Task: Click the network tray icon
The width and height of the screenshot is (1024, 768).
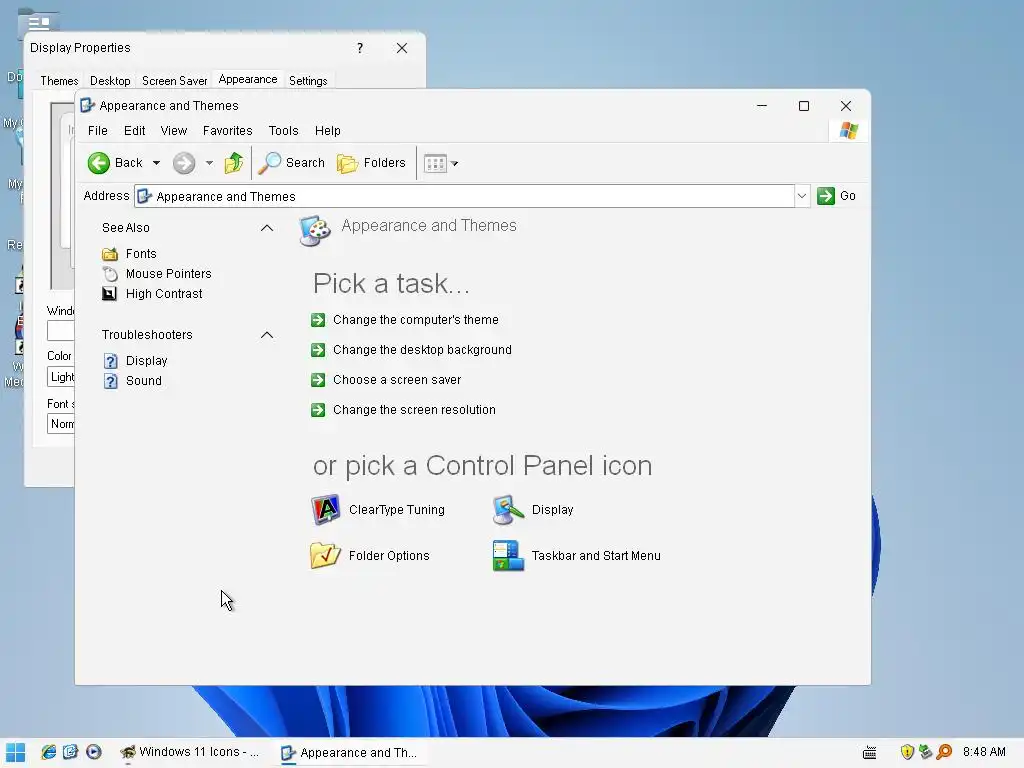Action: pos(925,752)
